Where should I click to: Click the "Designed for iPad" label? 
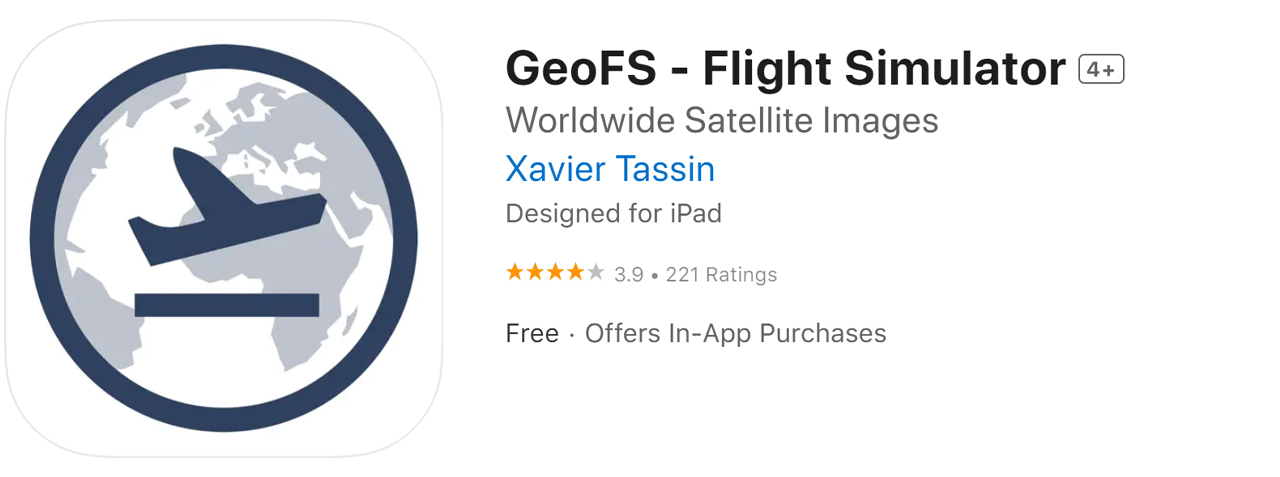pyautogui.click(x=613, y=214)
